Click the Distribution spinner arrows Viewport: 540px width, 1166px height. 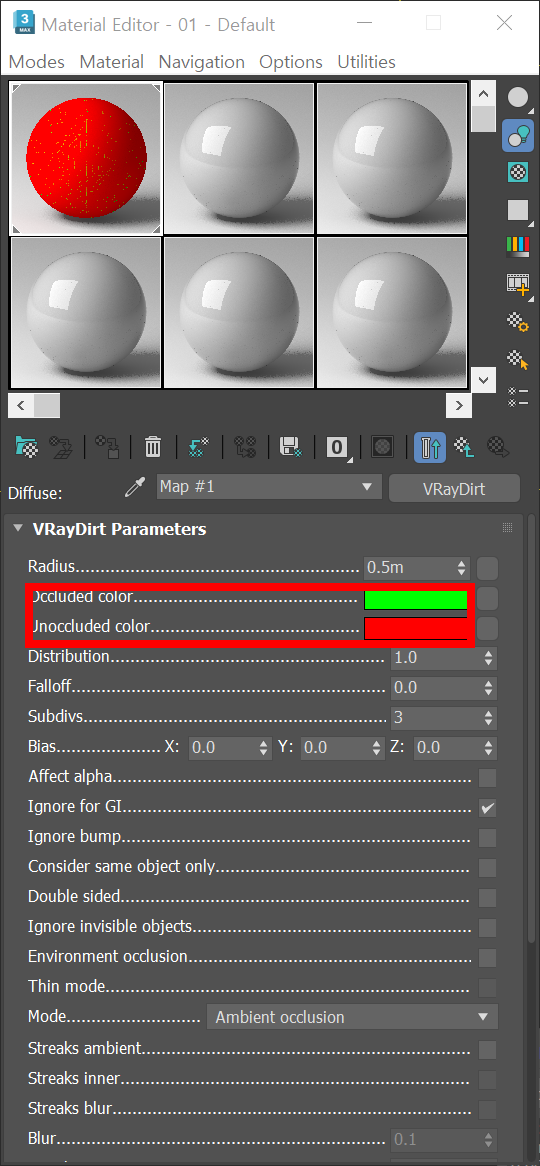coord(489,658)
